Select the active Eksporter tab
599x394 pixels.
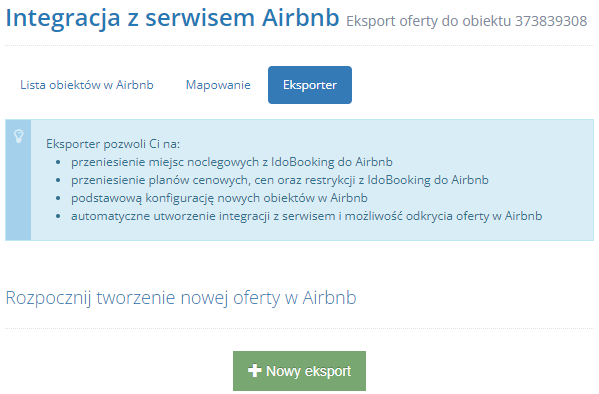pyautogui.click(x=310, y=85)
